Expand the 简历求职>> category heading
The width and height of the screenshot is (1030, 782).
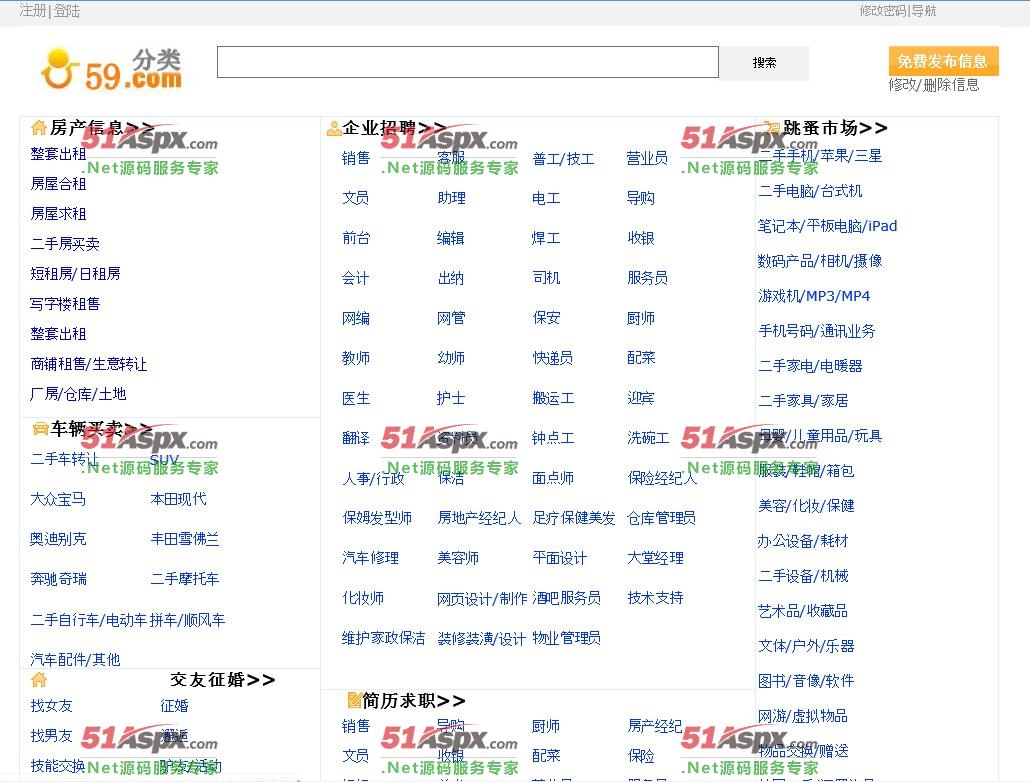(414, 700)
